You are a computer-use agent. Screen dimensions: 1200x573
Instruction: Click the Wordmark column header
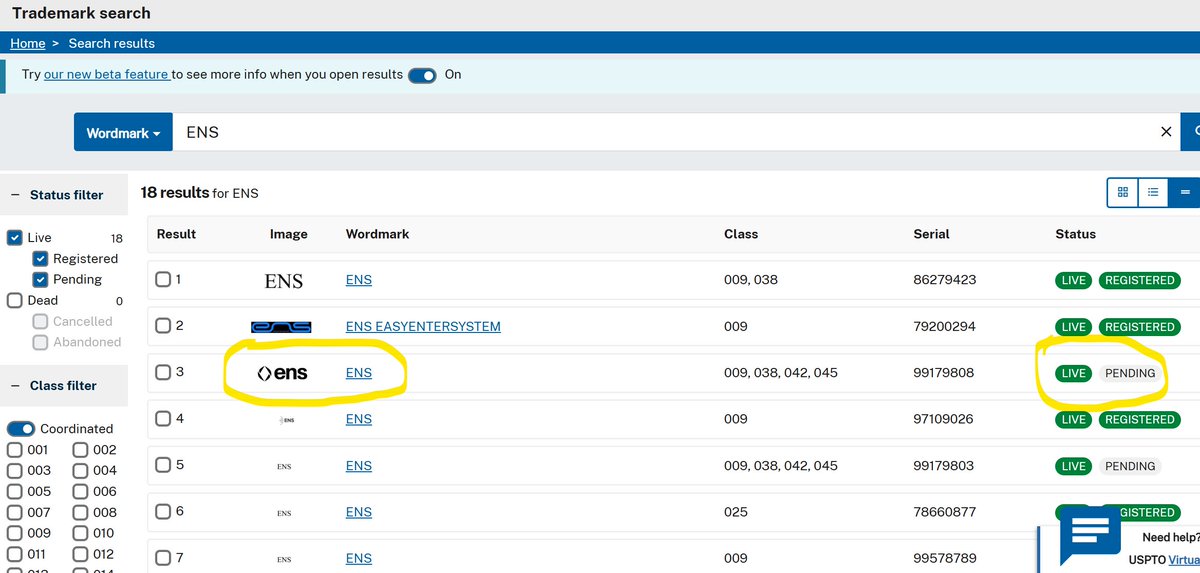coord(377,234)
